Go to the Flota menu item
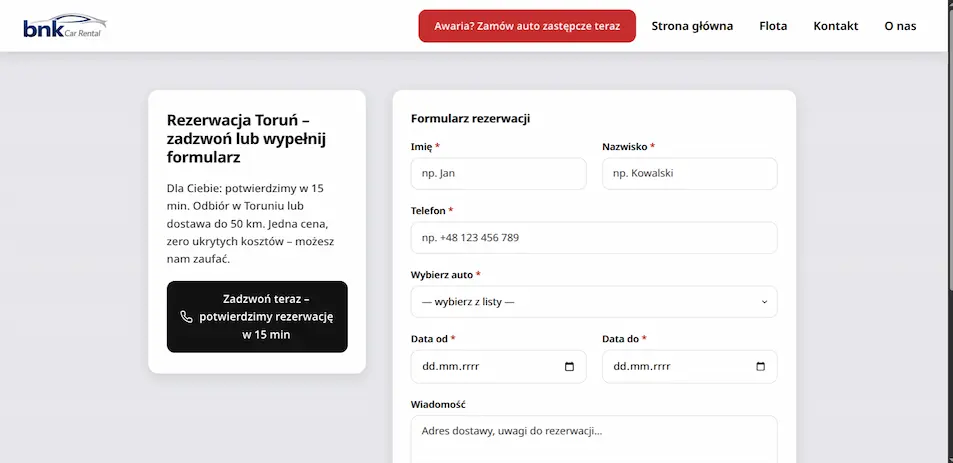 (773, 26)
